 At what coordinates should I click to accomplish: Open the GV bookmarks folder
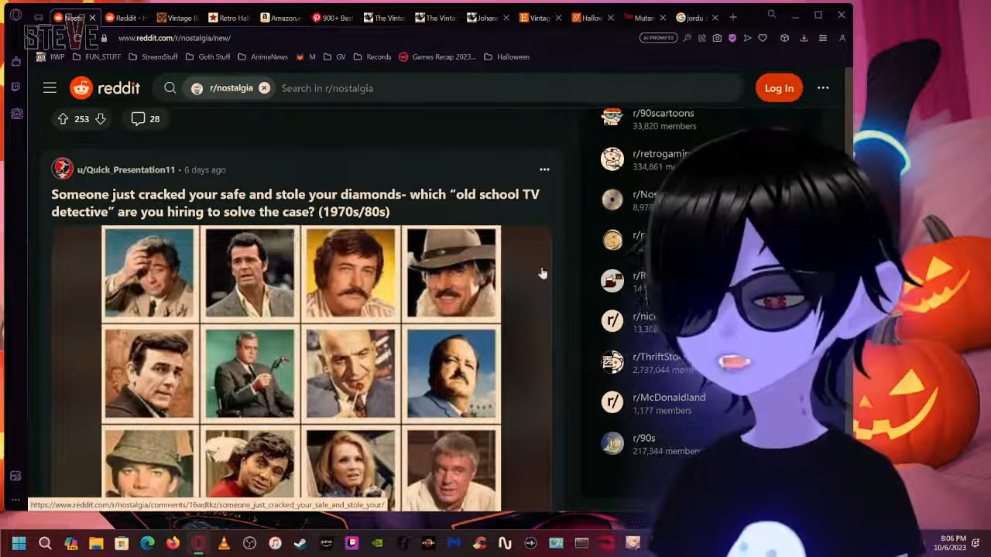(334, 57)
